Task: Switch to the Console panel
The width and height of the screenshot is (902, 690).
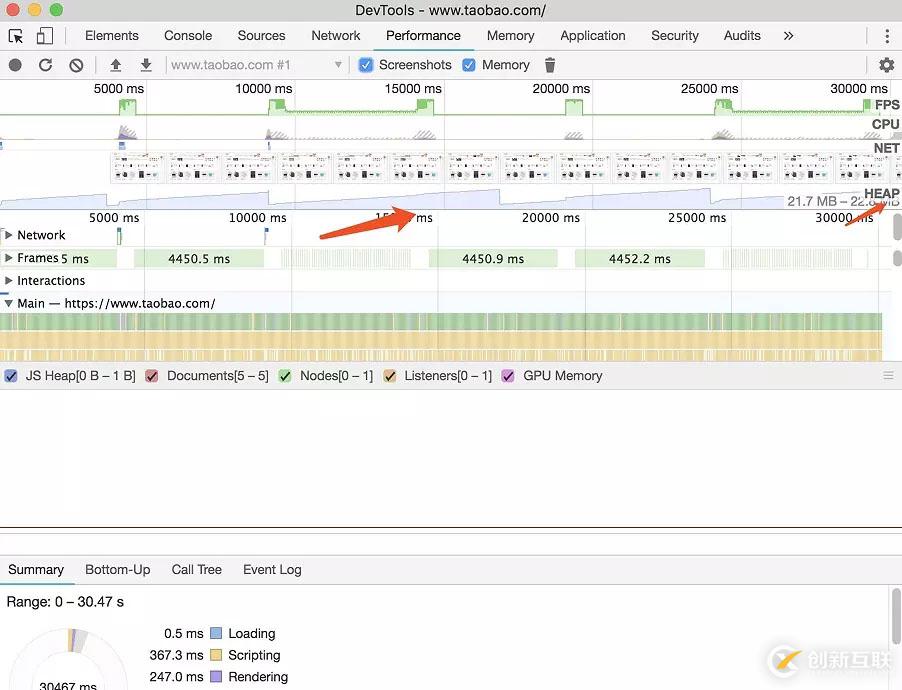Action: 188,36
